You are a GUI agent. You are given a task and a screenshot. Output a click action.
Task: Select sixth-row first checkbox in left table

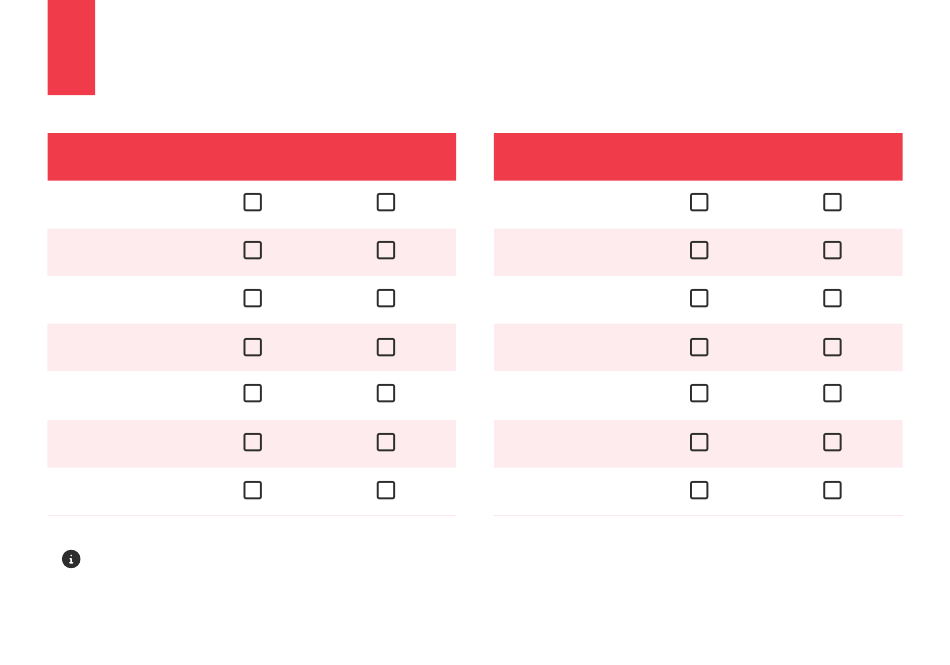253,442
